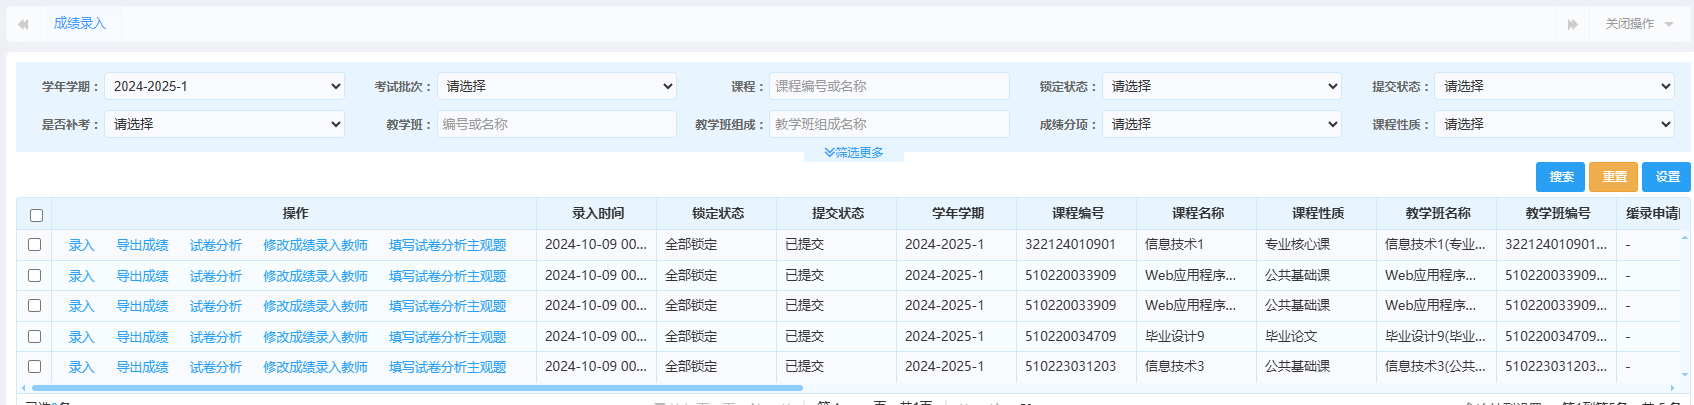
Task: Open 试卷分析 in the 毕业设计9 row
Action: pos(215,338)
